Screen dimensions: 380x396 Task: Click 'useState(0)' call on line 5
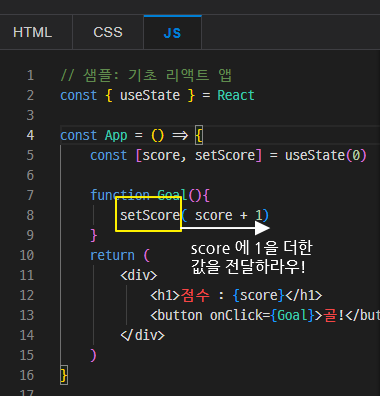point(326,155)
